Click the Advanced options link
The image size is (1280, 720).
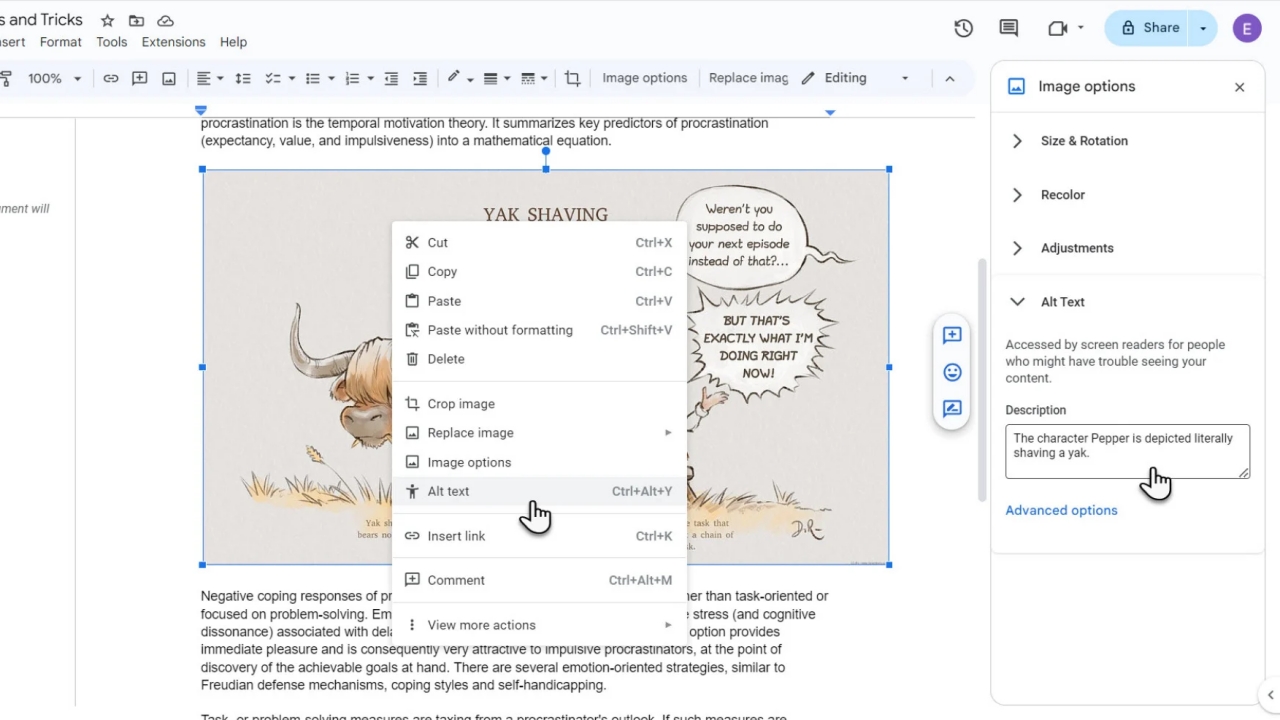[1061, 510]
